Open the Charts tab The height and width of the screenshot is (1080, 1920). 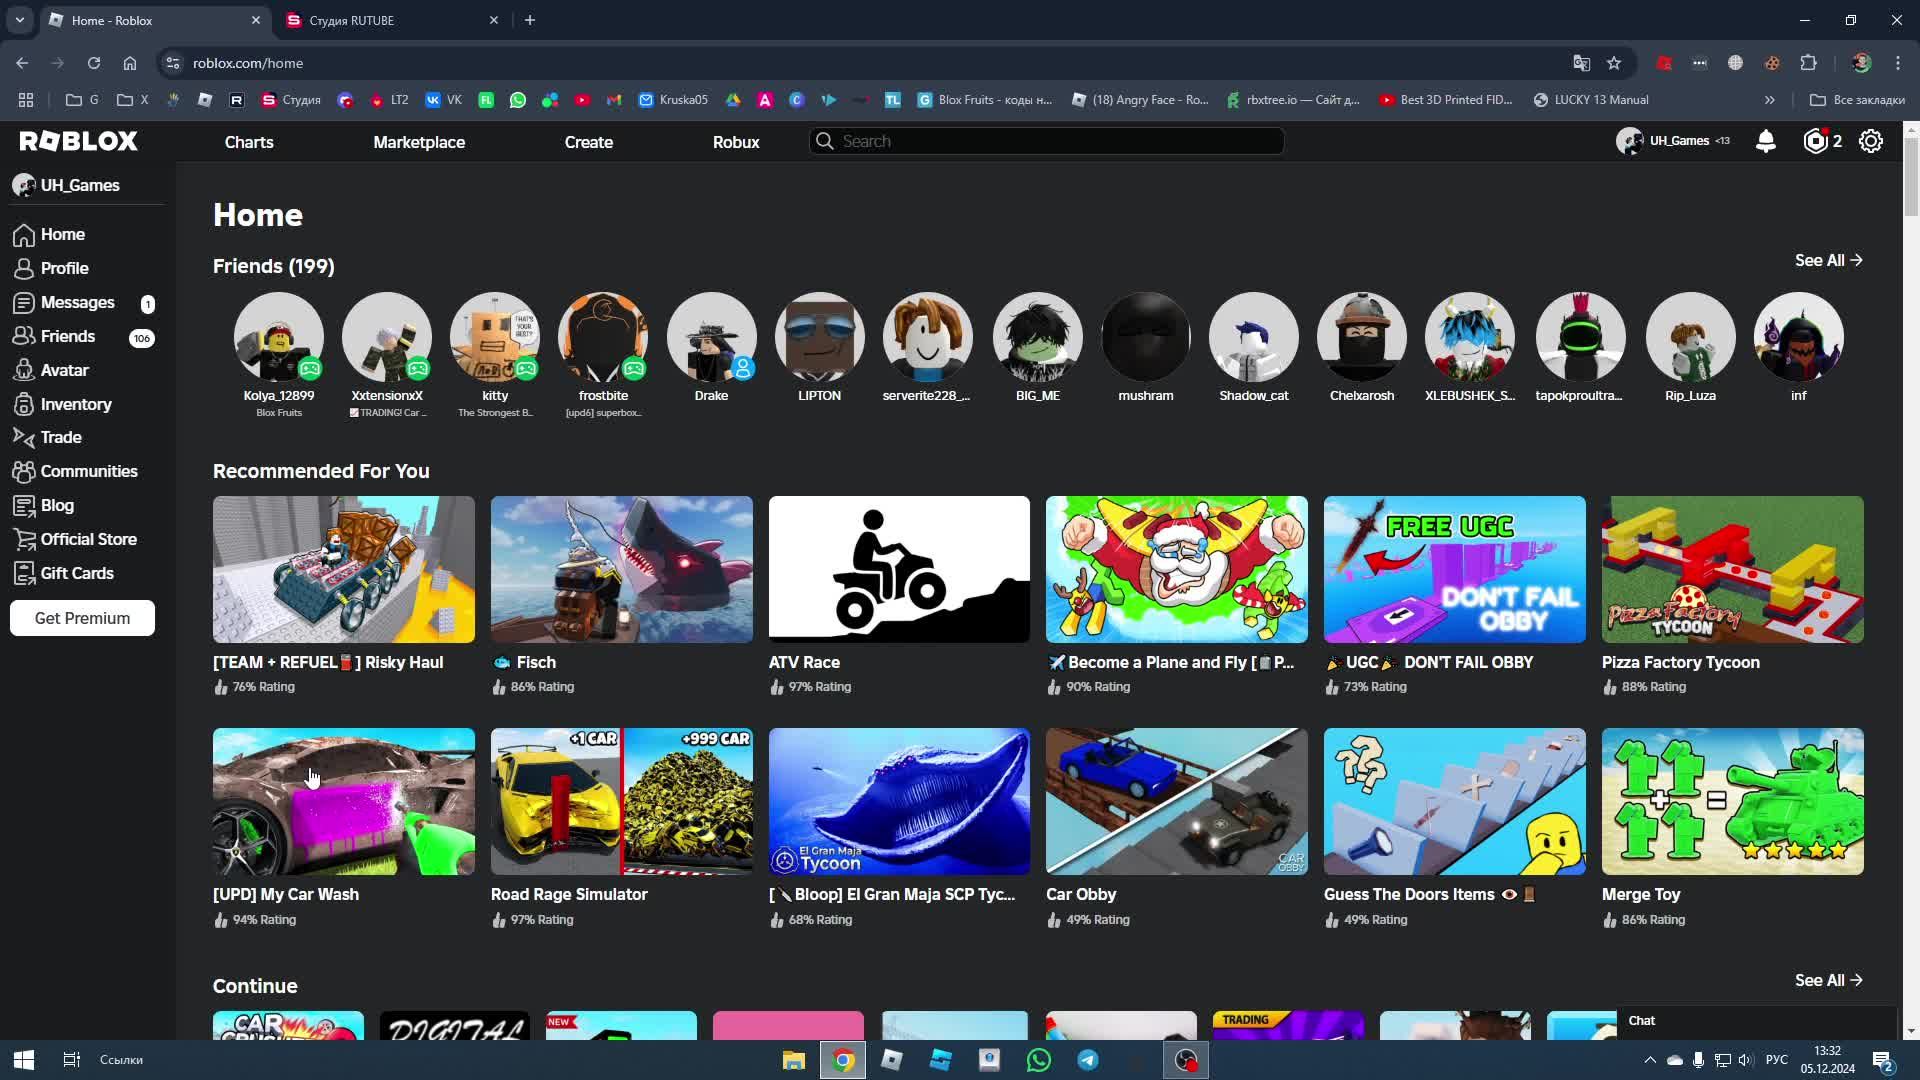point(249,142)
